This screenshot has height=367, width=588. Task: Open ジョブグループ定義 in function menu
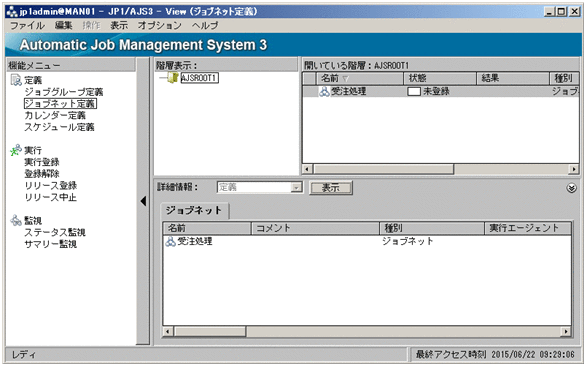tap(64, 92)
